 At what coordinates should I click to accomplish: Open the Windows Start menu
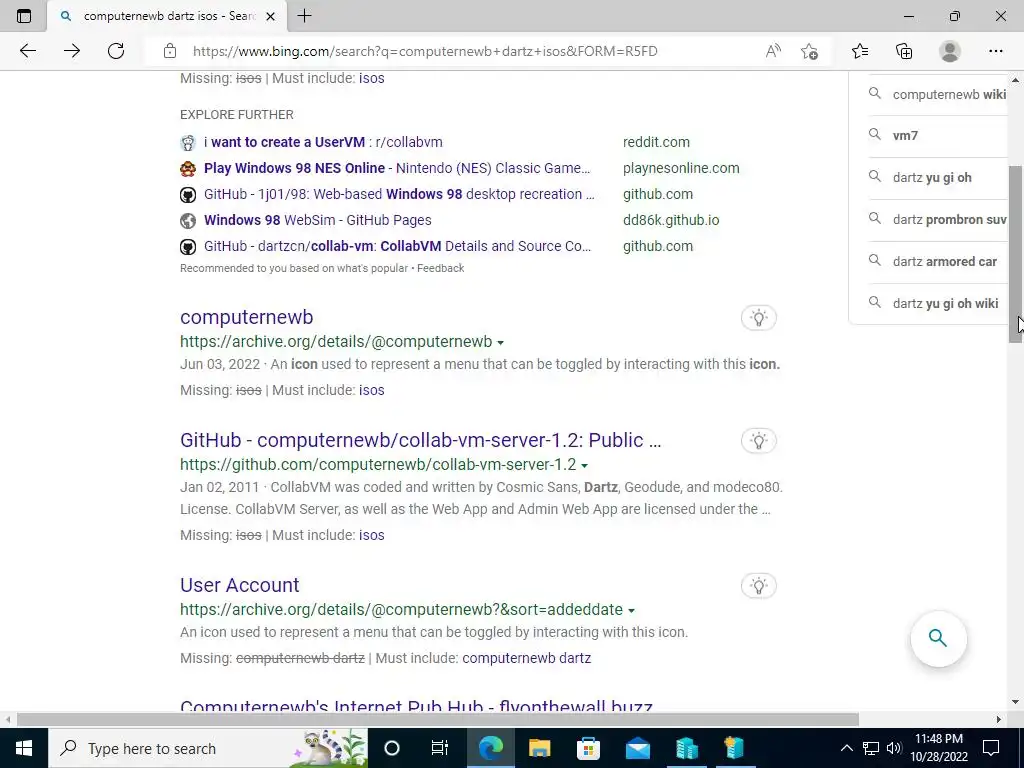coord(24,748)
